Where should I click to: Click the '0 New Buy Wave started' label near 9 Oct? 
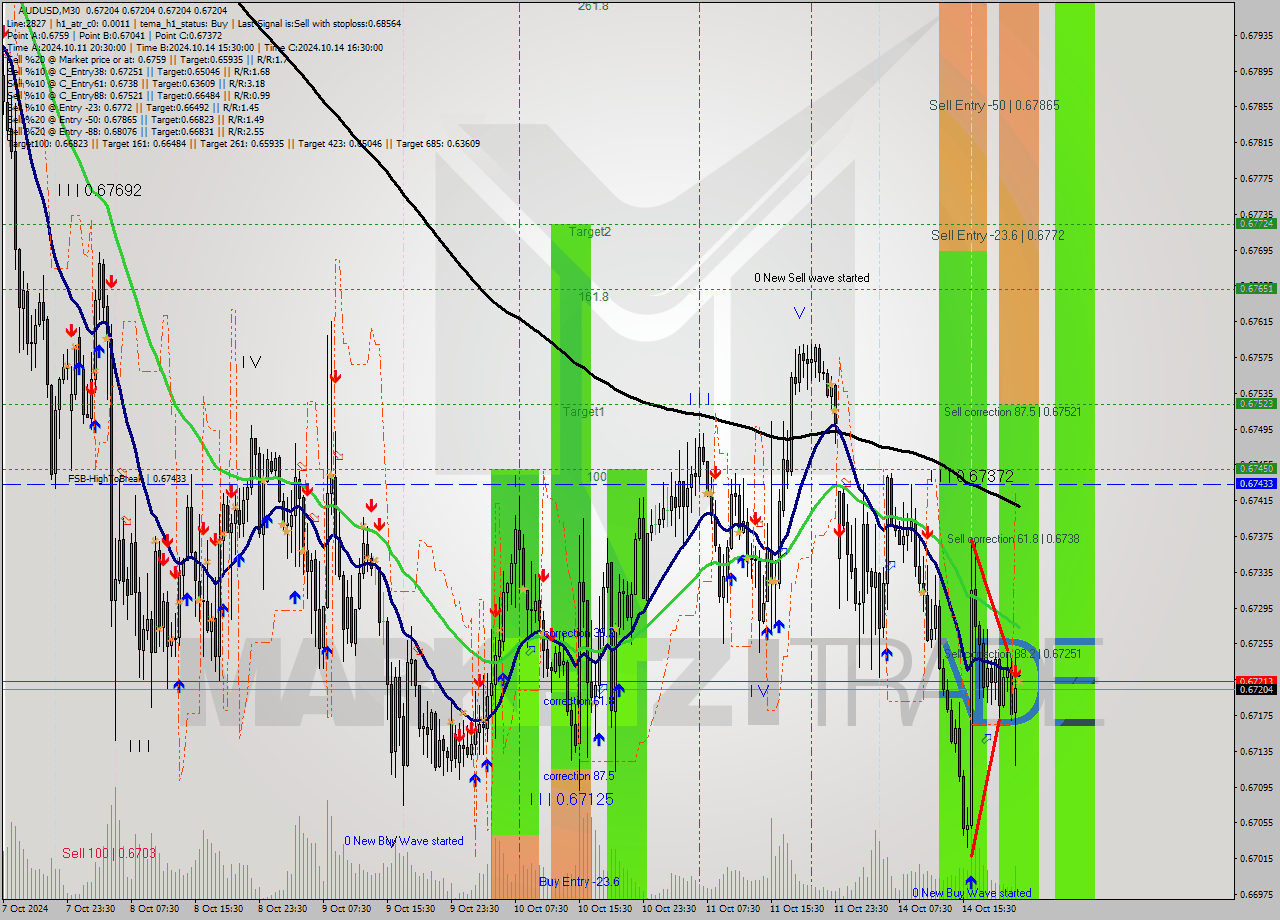coord(404,841)
